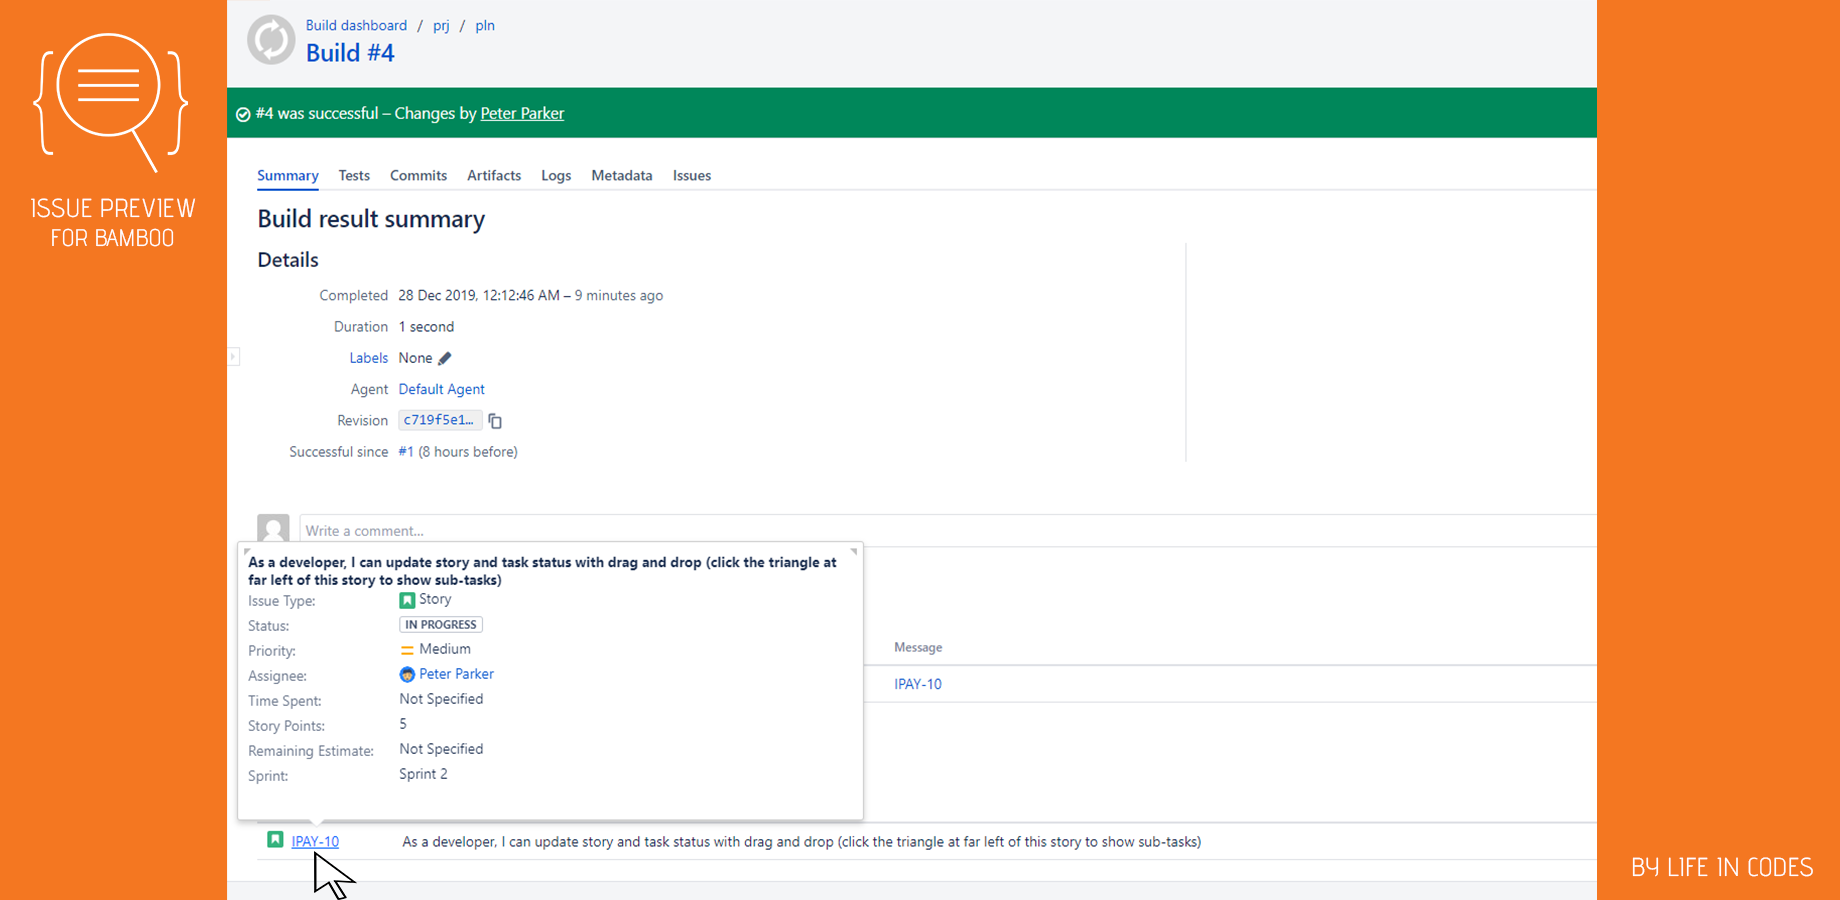The height and width of the screenshot is (900, 1840).
Task: Open Peter Parker link in green banner
Action: click(x=522, y=114)
